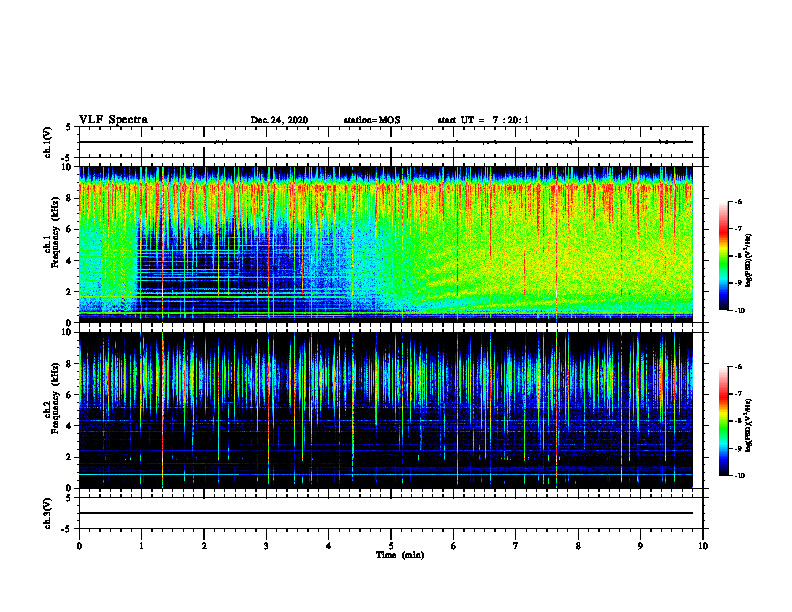792x612 pixels.
Task: Click the ch.2 spectrogram color scale bar
Action: coord(724,421)
